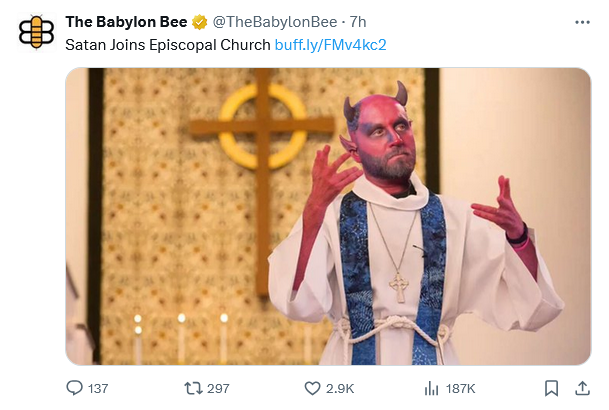
Task: Open the three-dot more options menu
Action: coord(582,22)
